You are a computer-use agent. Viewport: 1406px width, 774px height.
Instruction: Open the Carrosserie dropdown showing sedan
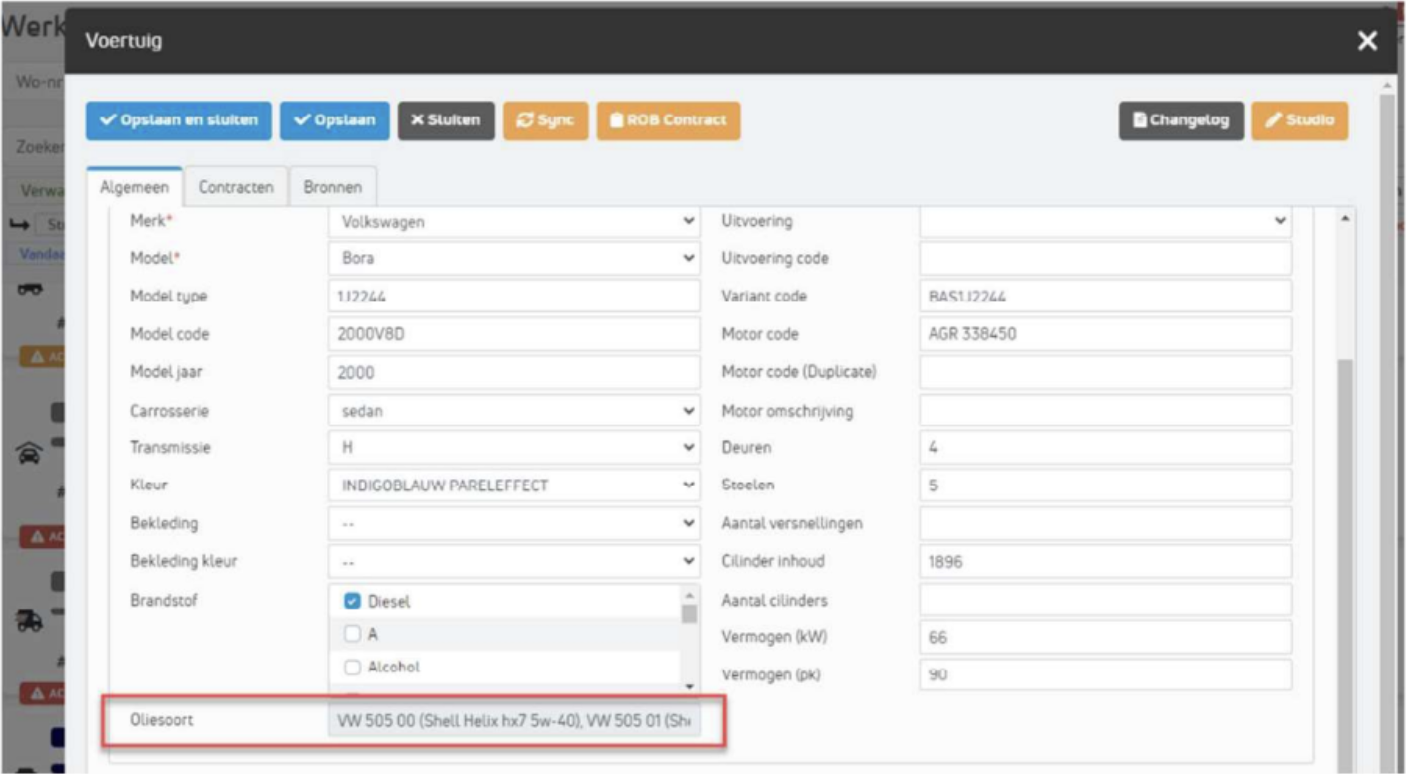pos(514,411)
